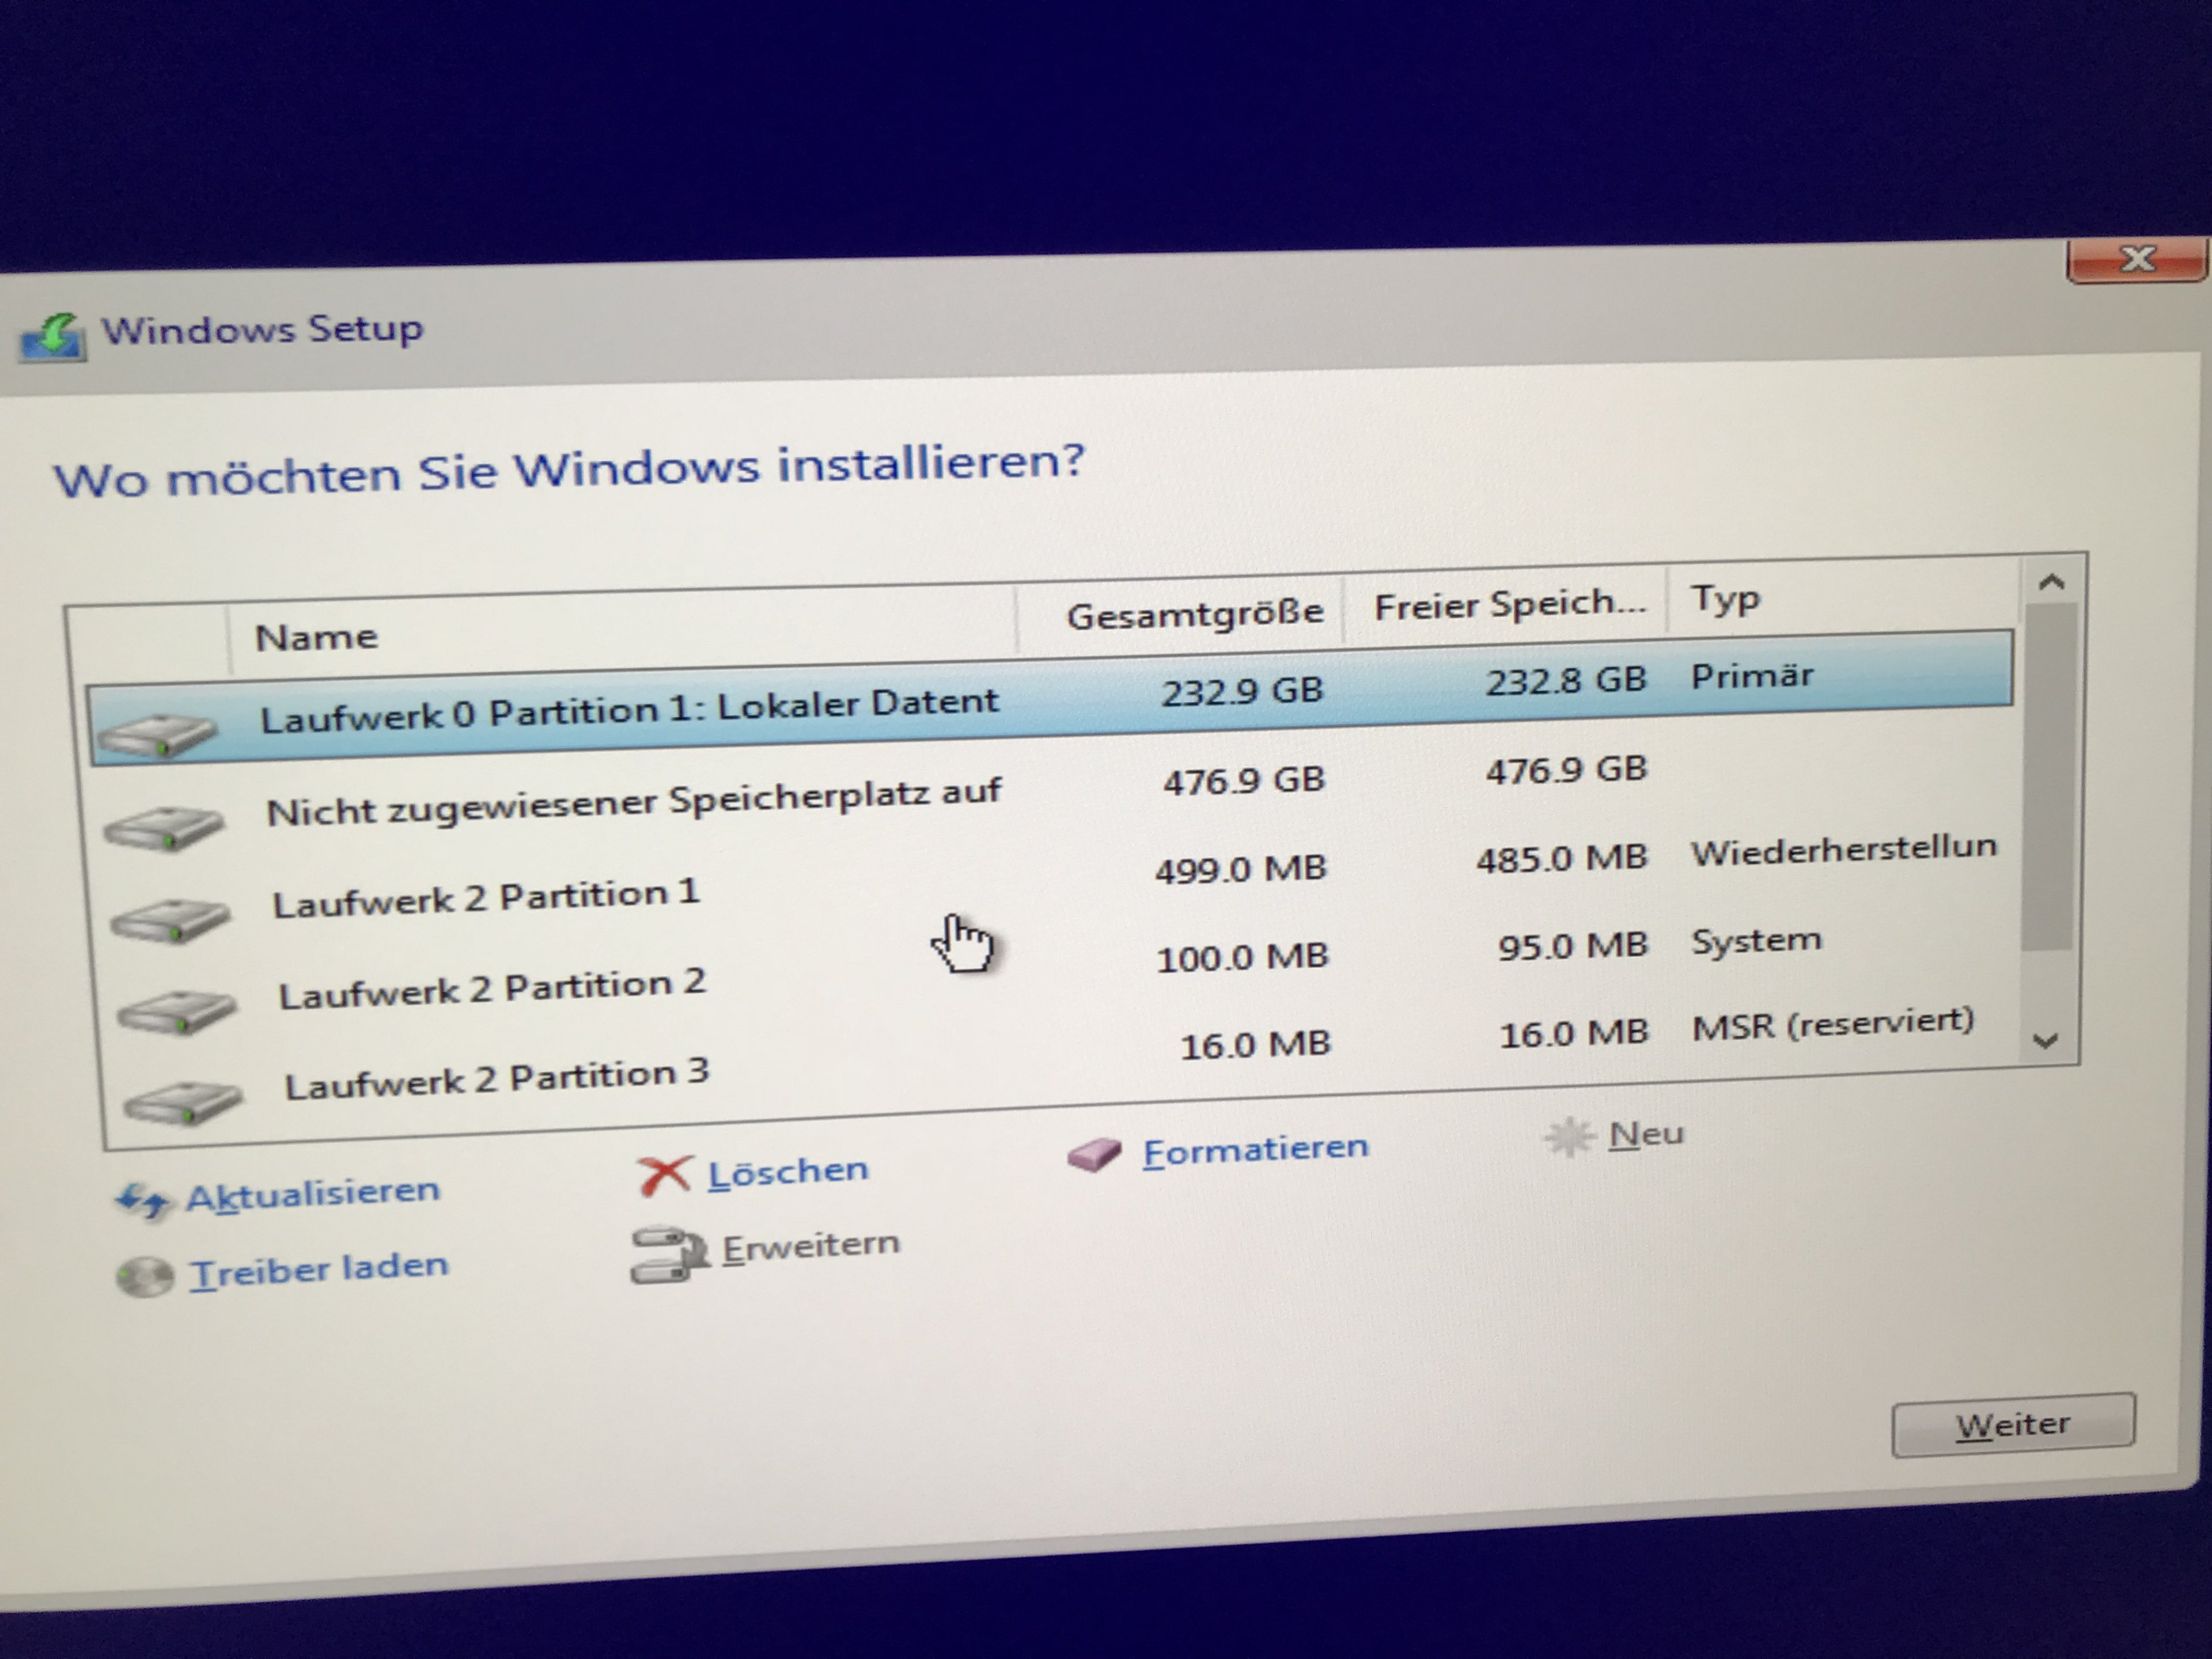Click the Treiber laden disc icon
The width and height of the screenshot is (2212, 1659).
click(145, 1277)
